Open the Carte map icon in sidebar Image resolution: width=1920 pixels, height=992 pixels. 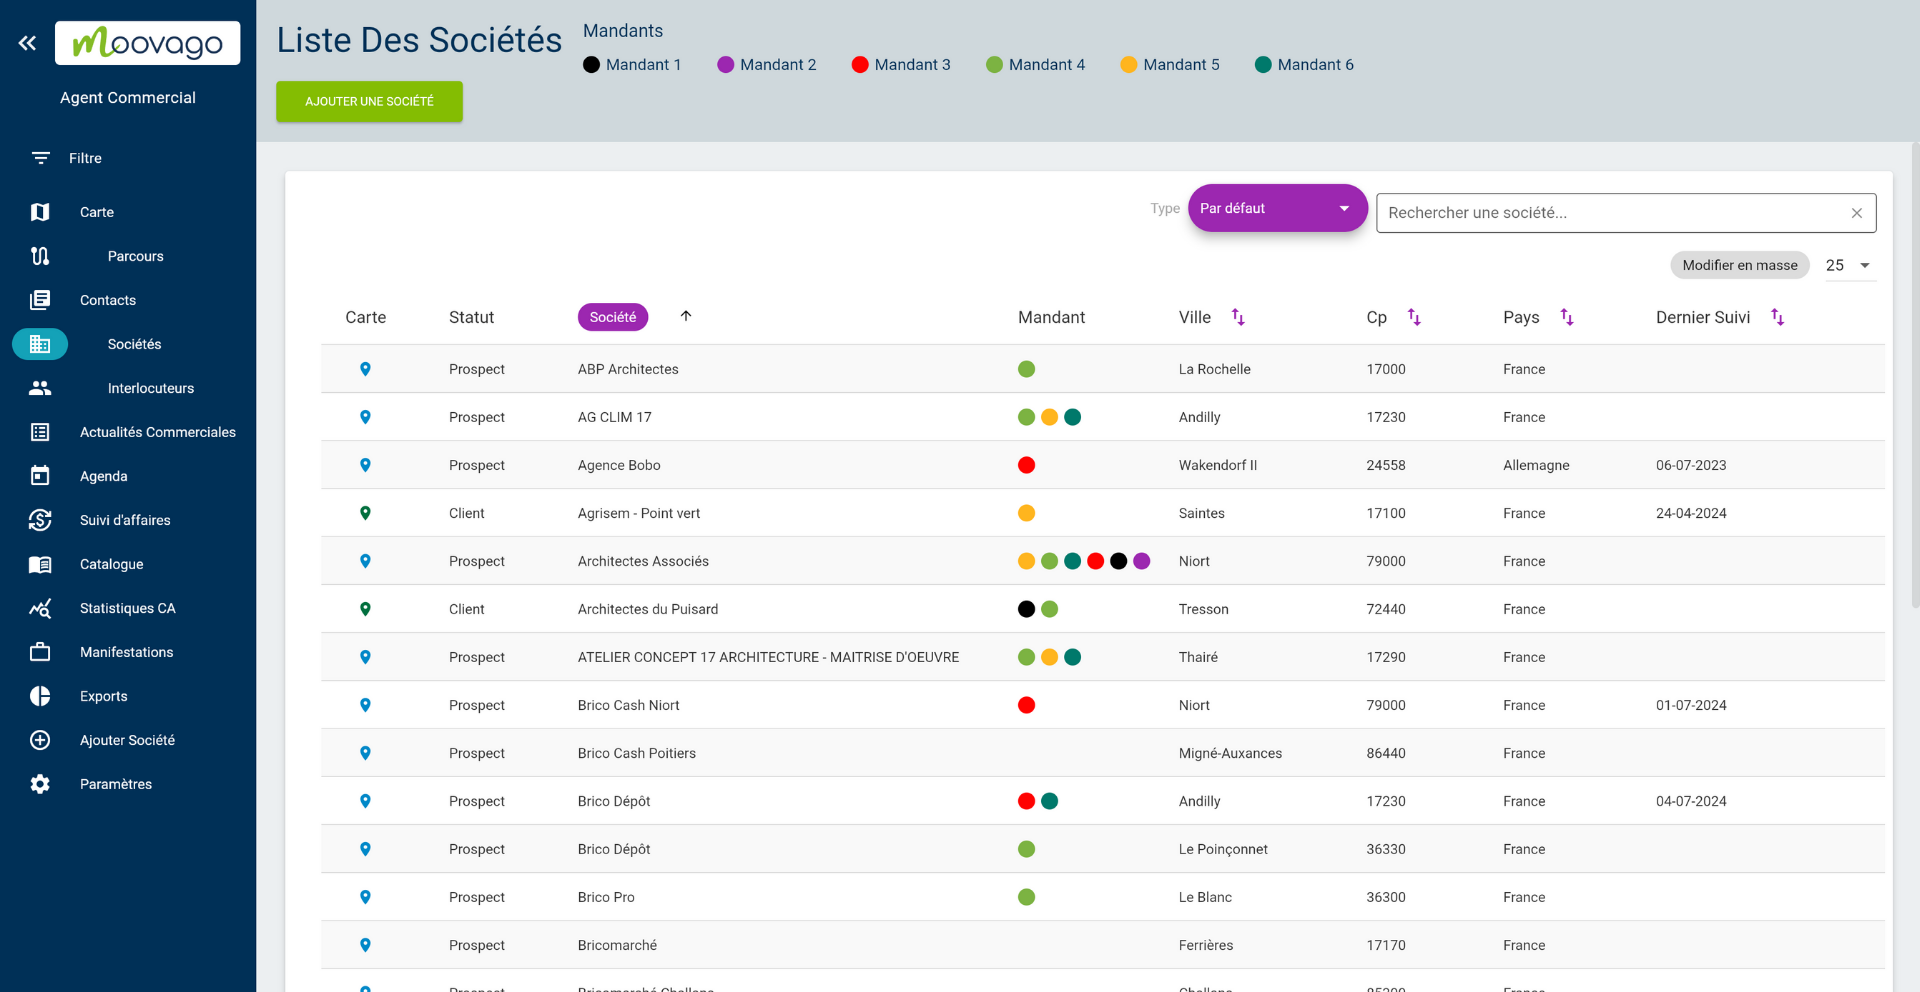pyautogui.click(x=40, y=212)
